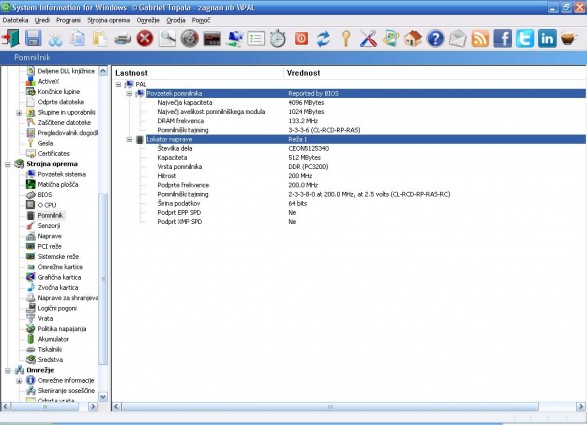Image resolution: width=587 pixels, height=425 pixels.
Task: Expand the Skupine in uporabniki node
Action: [x=19, y=113]
